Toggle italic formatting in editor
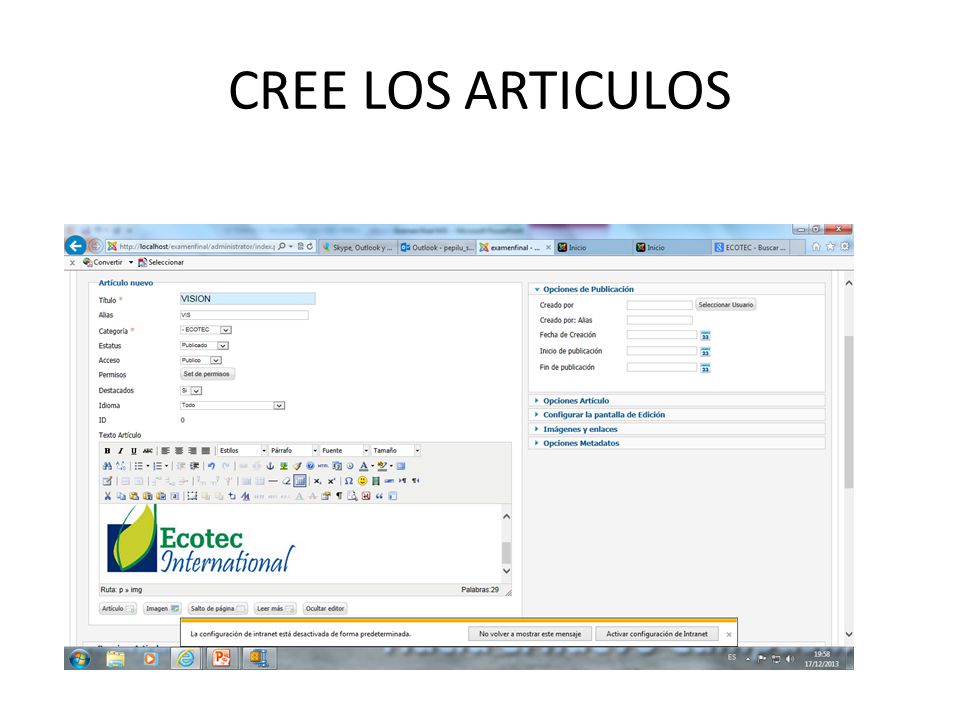The width and height of the screenshot is (960, 720). tap(121, 451)
